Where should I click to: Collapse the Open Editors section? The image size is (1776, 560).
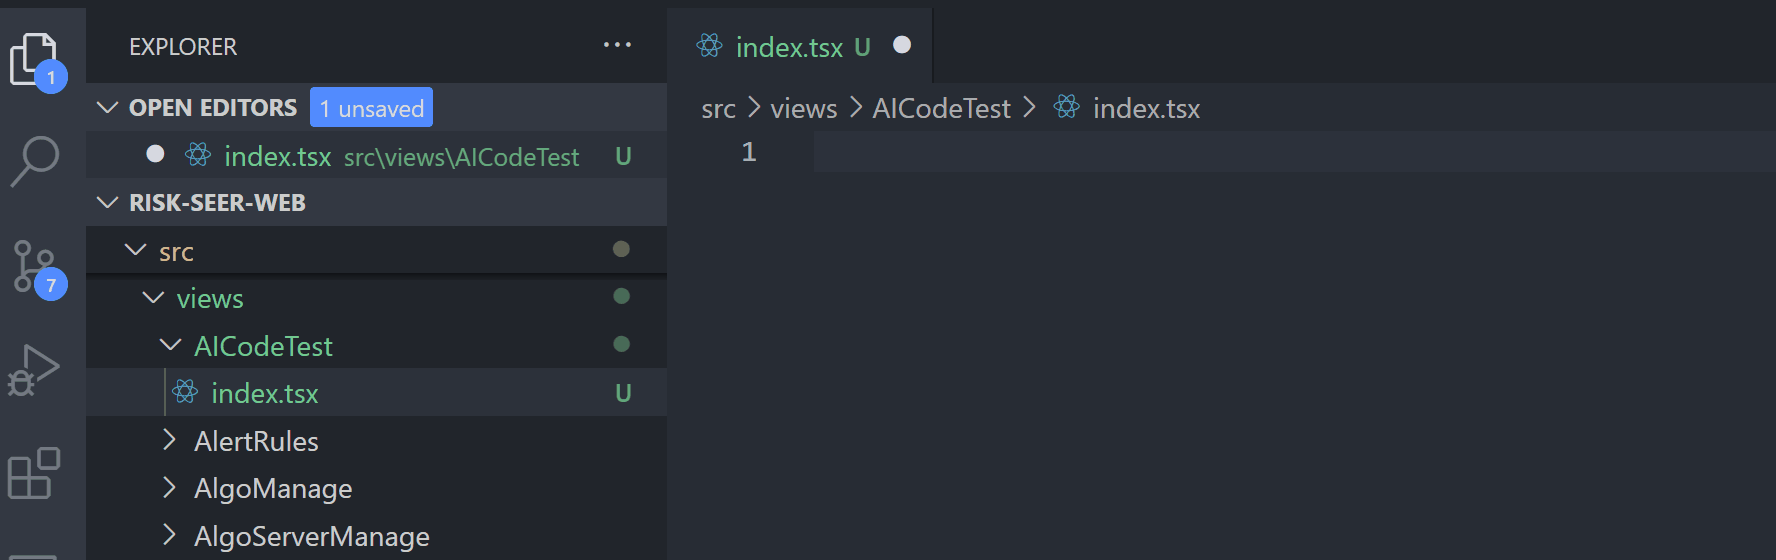(x=107, y=107)
